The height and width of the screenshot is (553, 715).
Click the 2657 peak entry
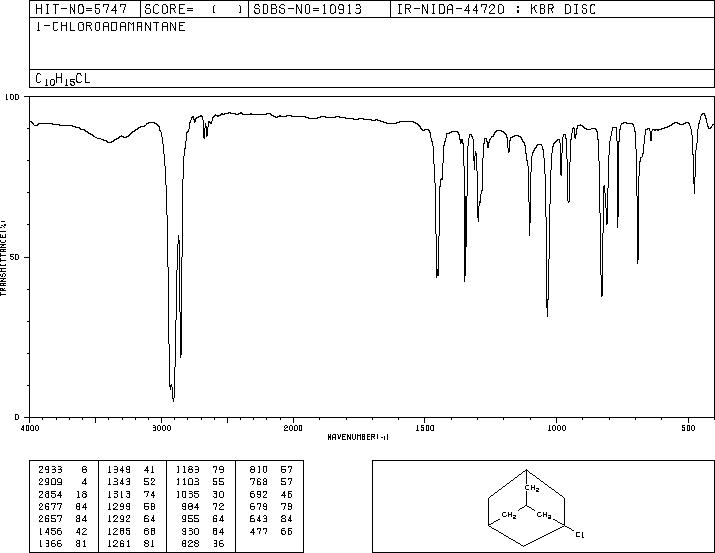[63, 519]
